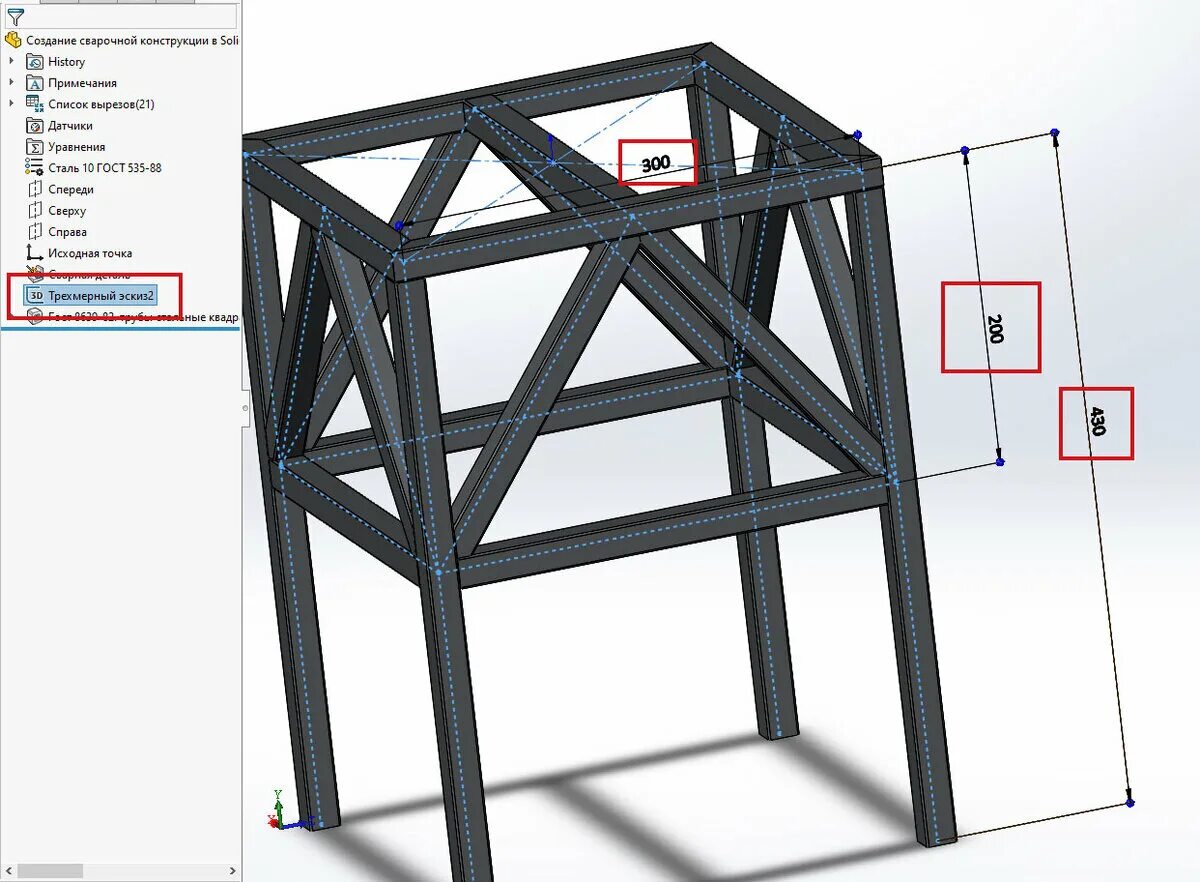The height and width of the screenshot is (882, 1200).
Task: Click the origin icon for Исходная точка
Action: point(35,253)
